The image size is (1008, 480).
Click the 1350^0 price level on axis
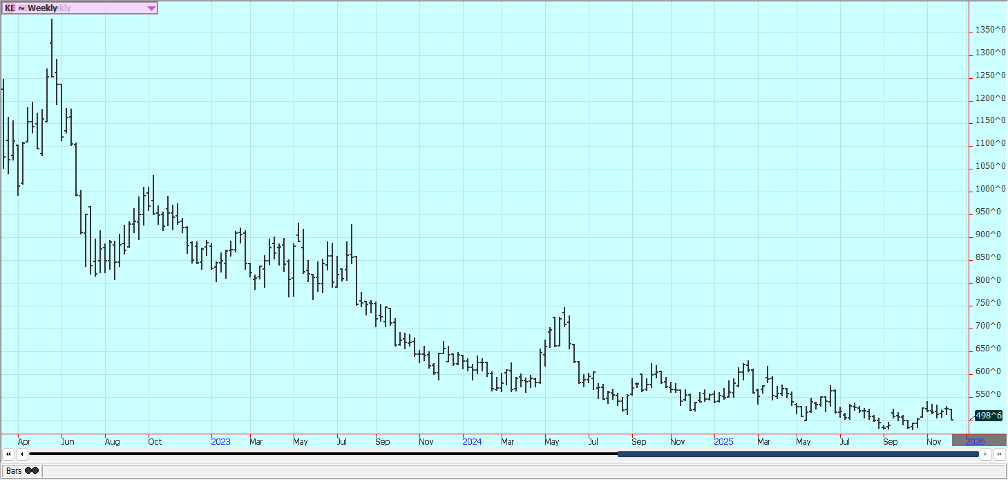click(991, 30)
